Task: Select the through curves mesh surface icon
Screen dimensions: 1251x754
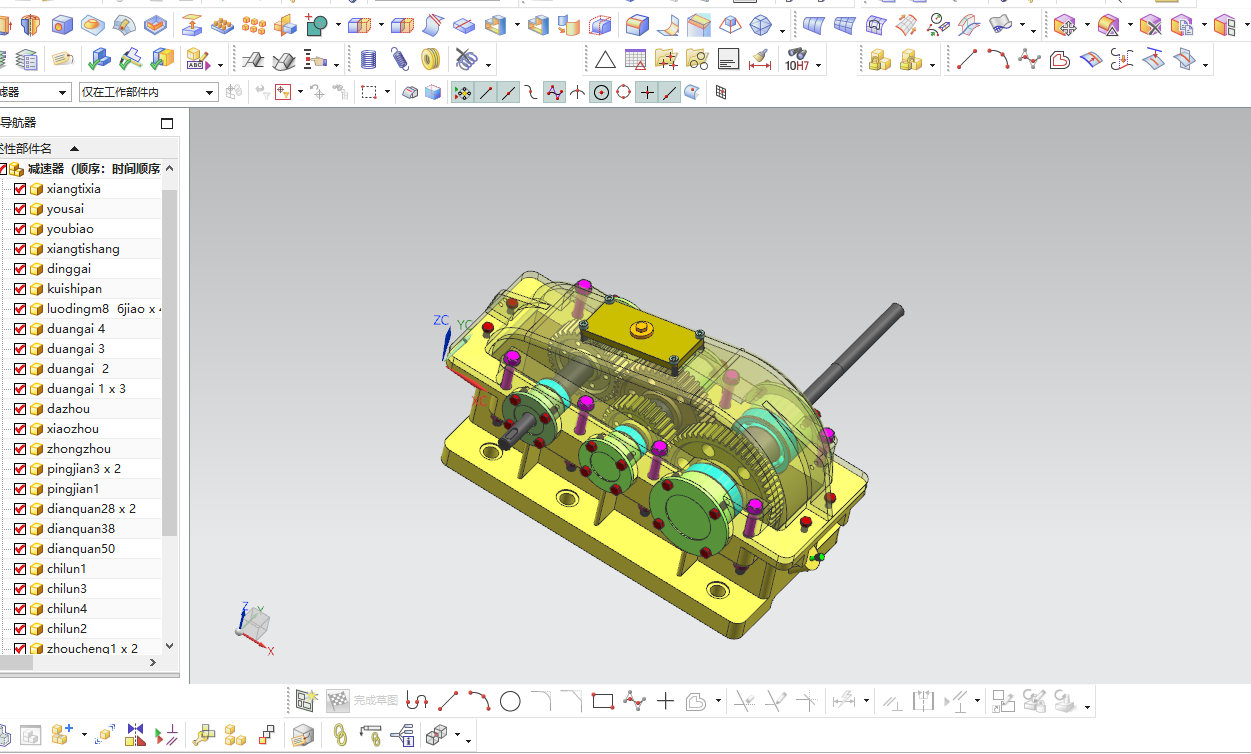Action: tap(845, 24)
